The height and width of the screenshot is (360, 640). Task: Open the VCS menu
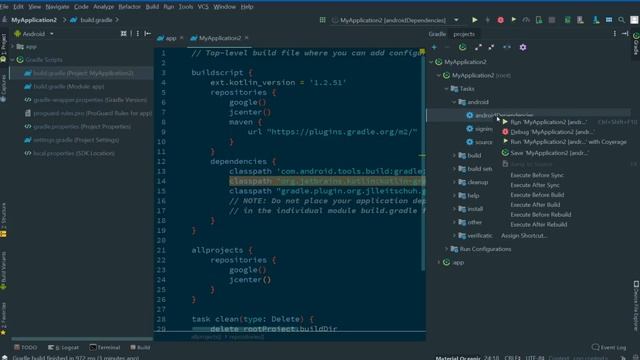[x=203, y=7]
